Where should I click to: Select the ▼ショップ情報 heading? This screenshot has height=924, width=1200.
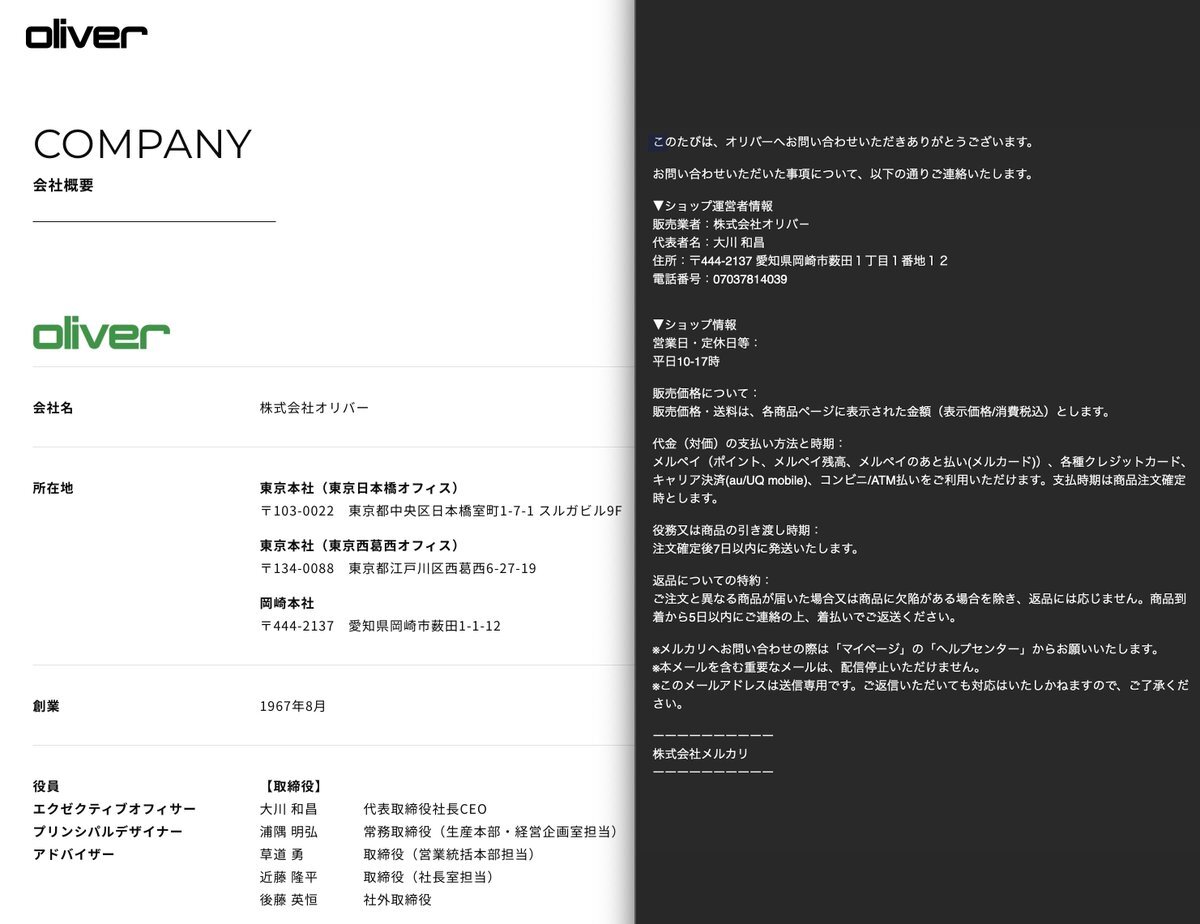[694, 325]
